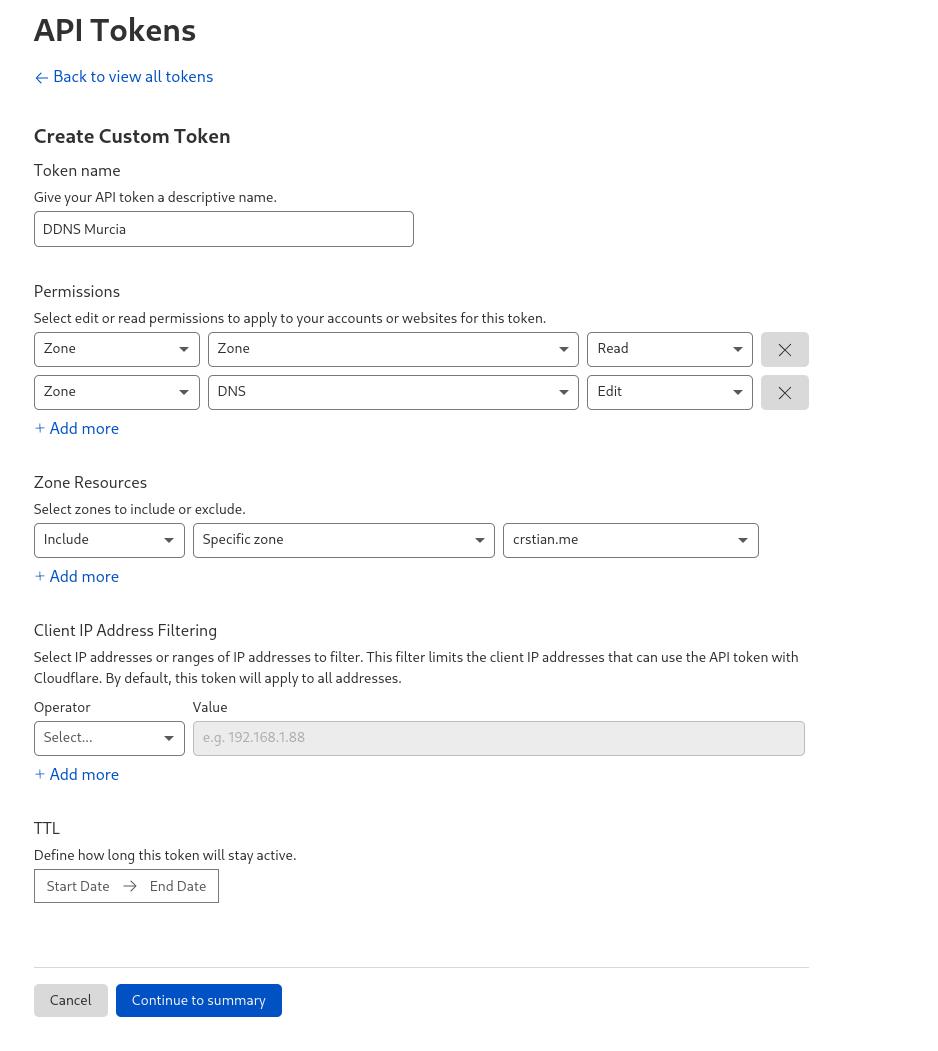The width and height of the screenshot is (938, 1051).
Task: Expand the DNS permission type dropdown
Action: click(393, 392)
